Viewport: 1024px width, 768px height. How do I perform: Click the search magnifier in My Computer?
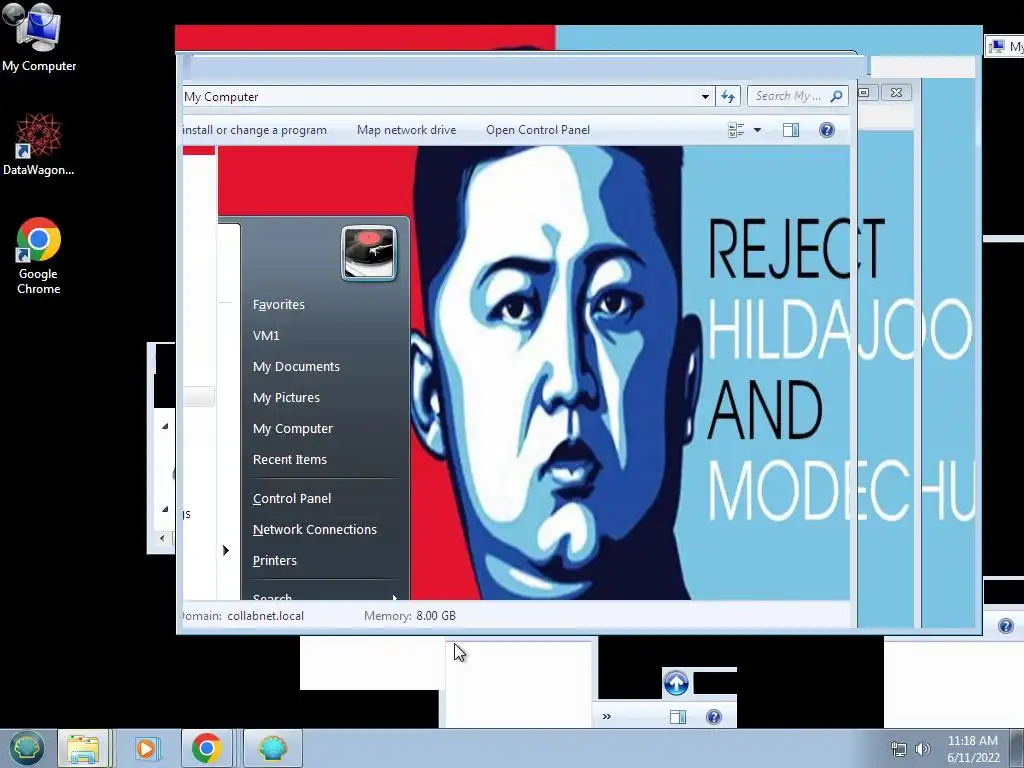(836, 97)
